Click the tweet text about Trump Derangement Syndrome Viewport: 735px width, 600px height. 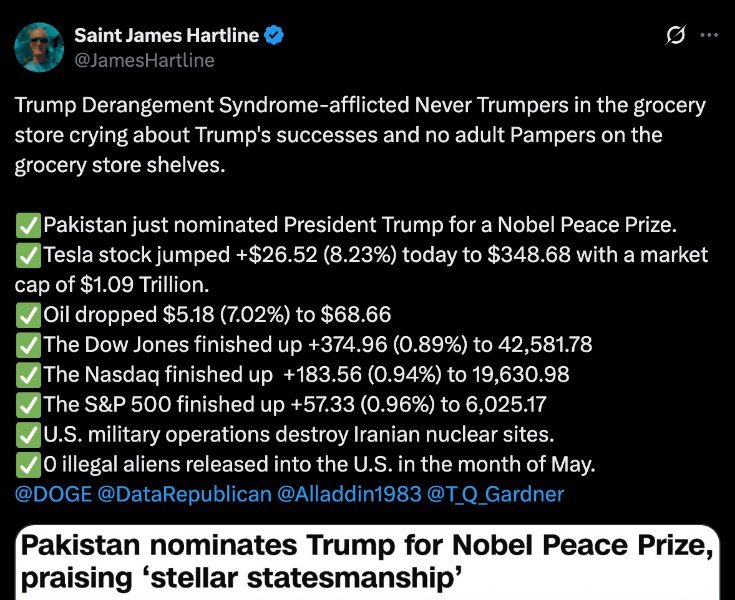click(360, 135)
